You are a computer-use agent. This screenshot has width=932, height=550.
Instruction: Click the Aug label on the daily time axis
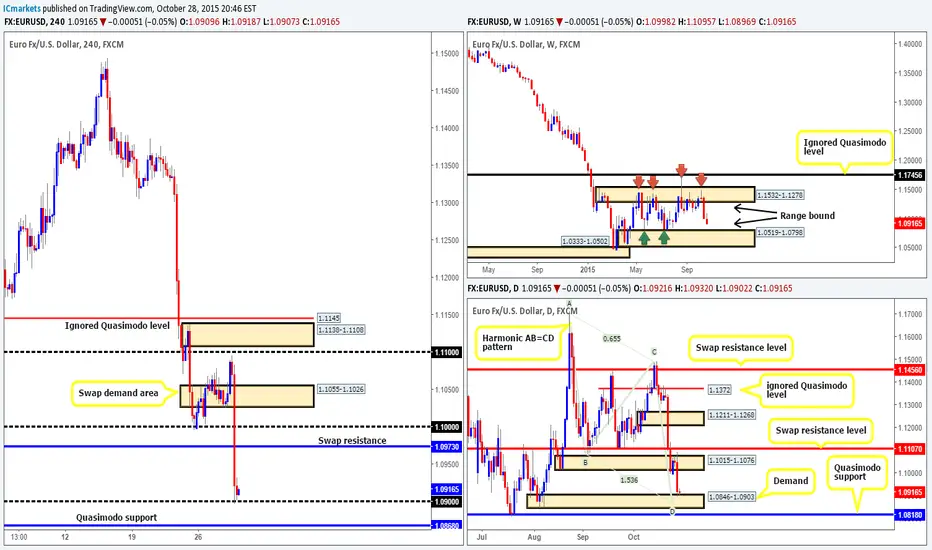534,536
